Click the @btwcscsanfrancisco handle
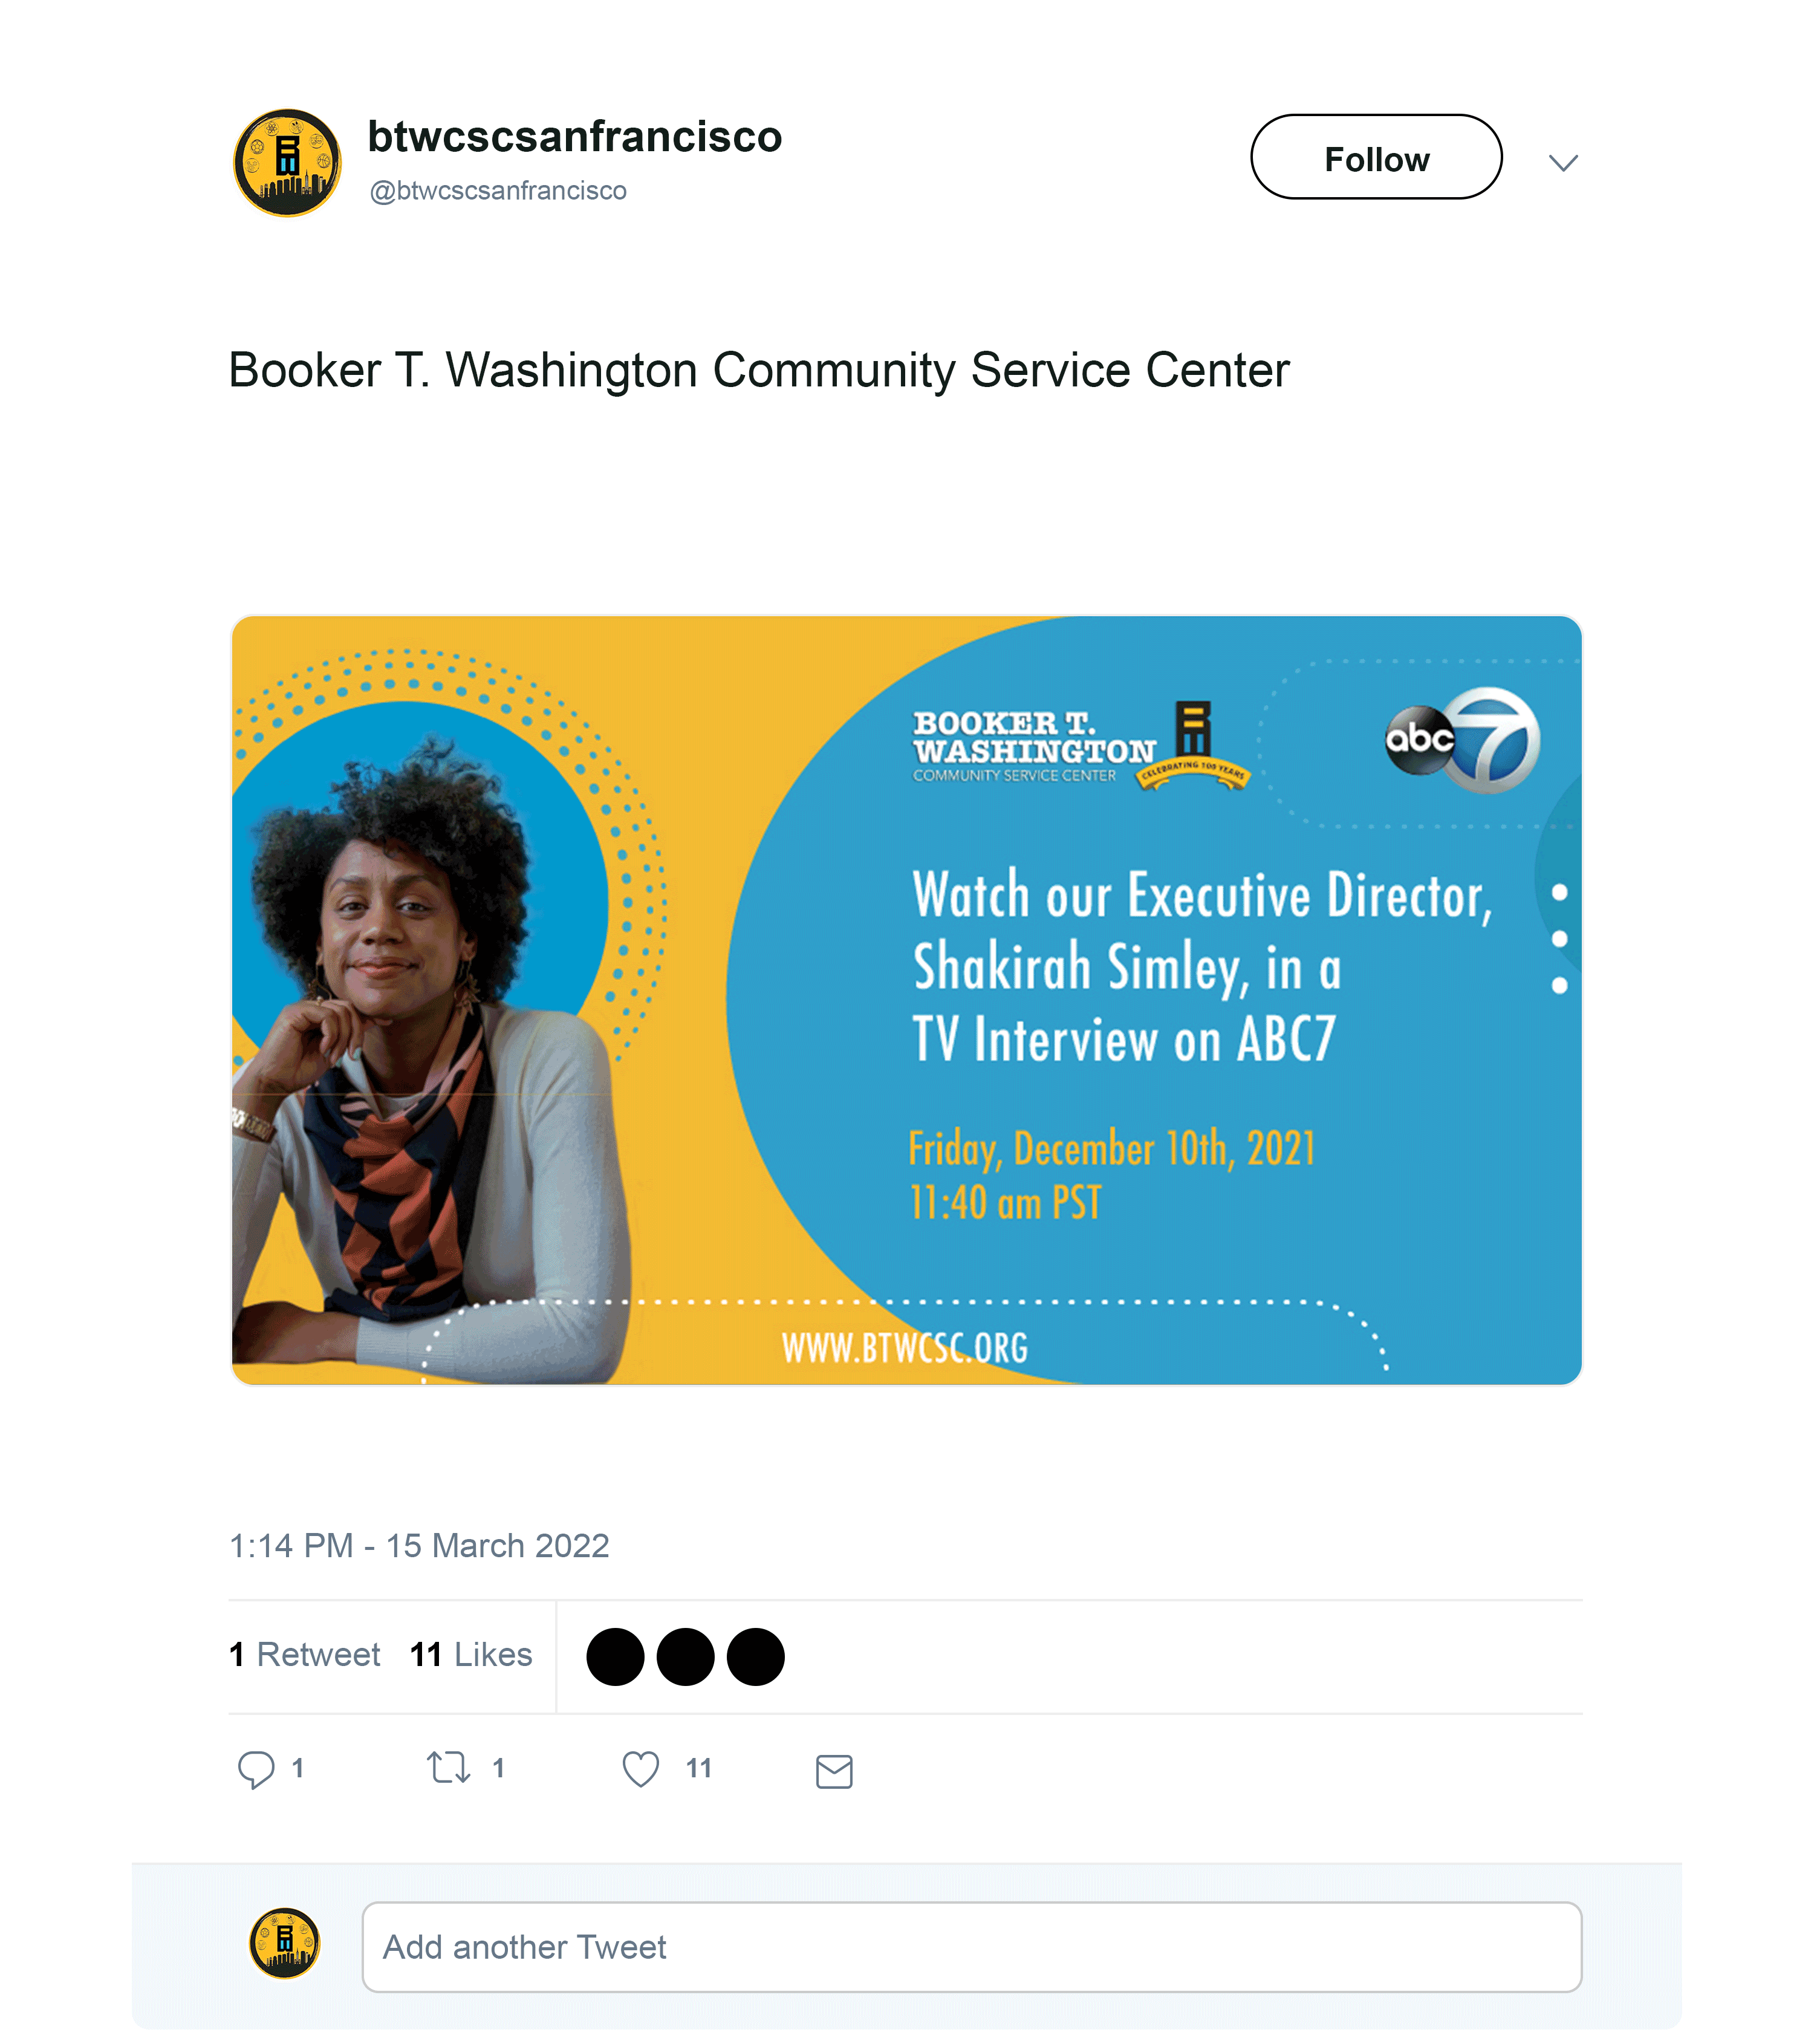This screenshot has height=2044, width=1814. (x=498, y=191)
